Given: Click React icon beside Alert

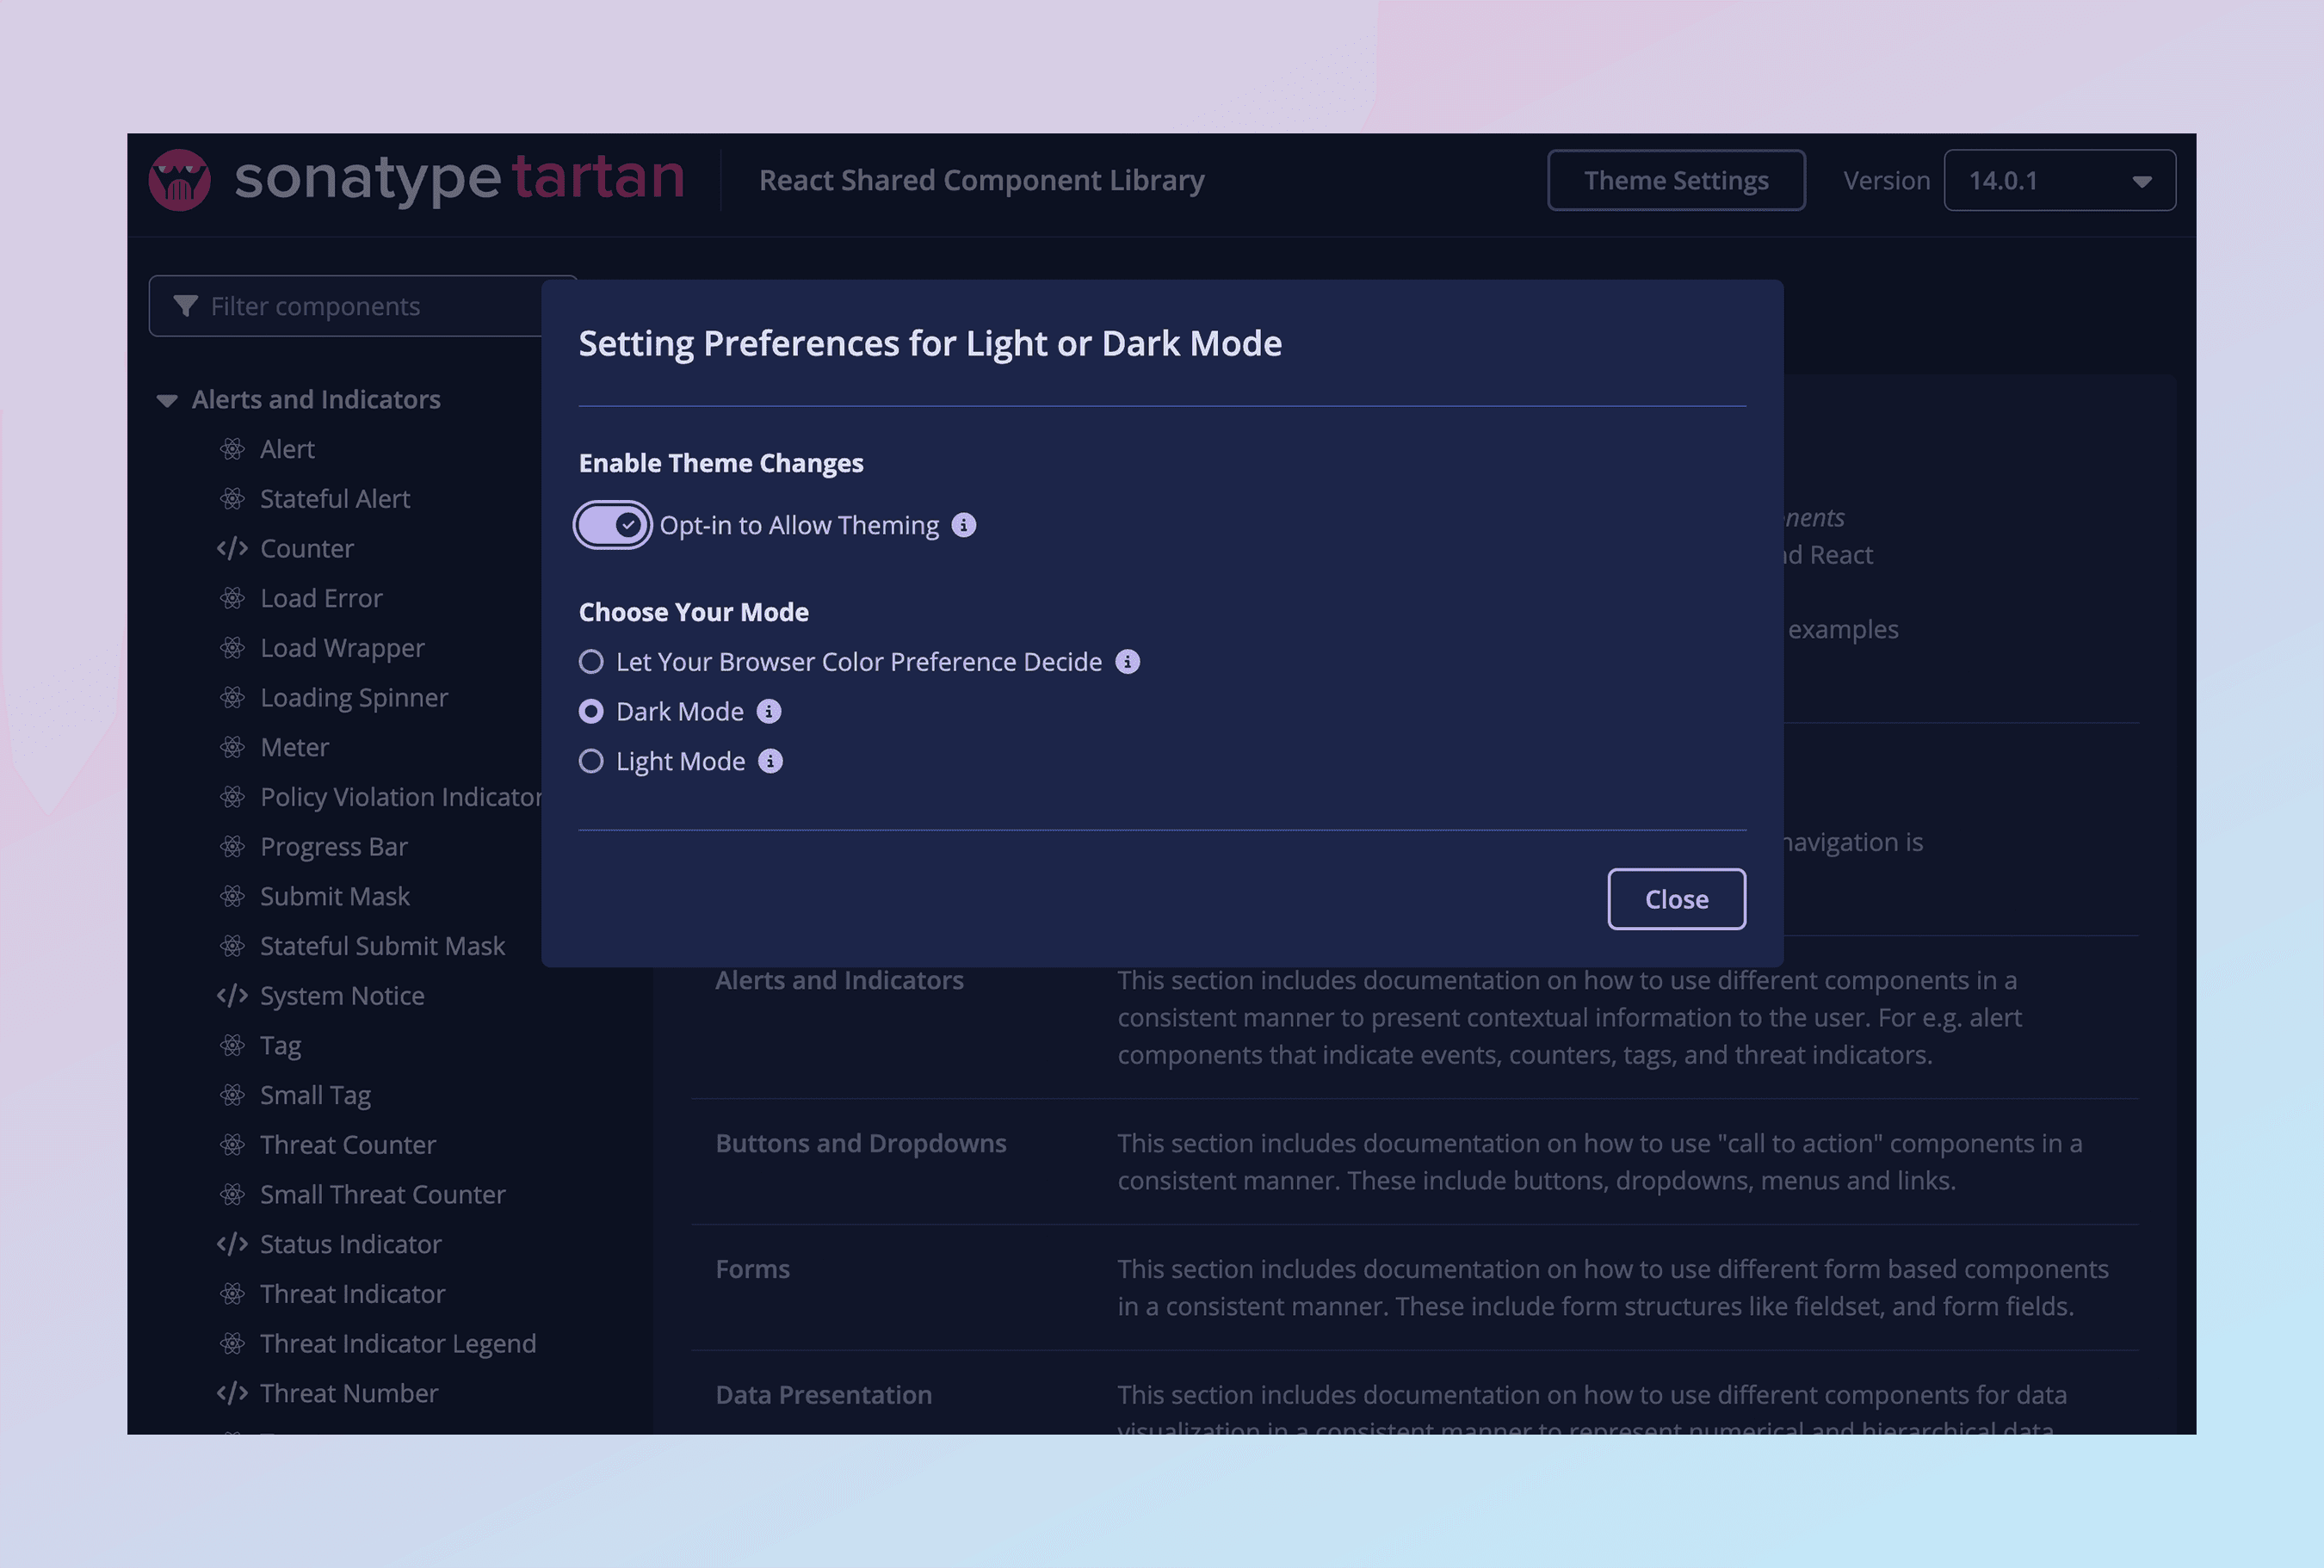Looking at the screenshot, I should pos(233,449).
